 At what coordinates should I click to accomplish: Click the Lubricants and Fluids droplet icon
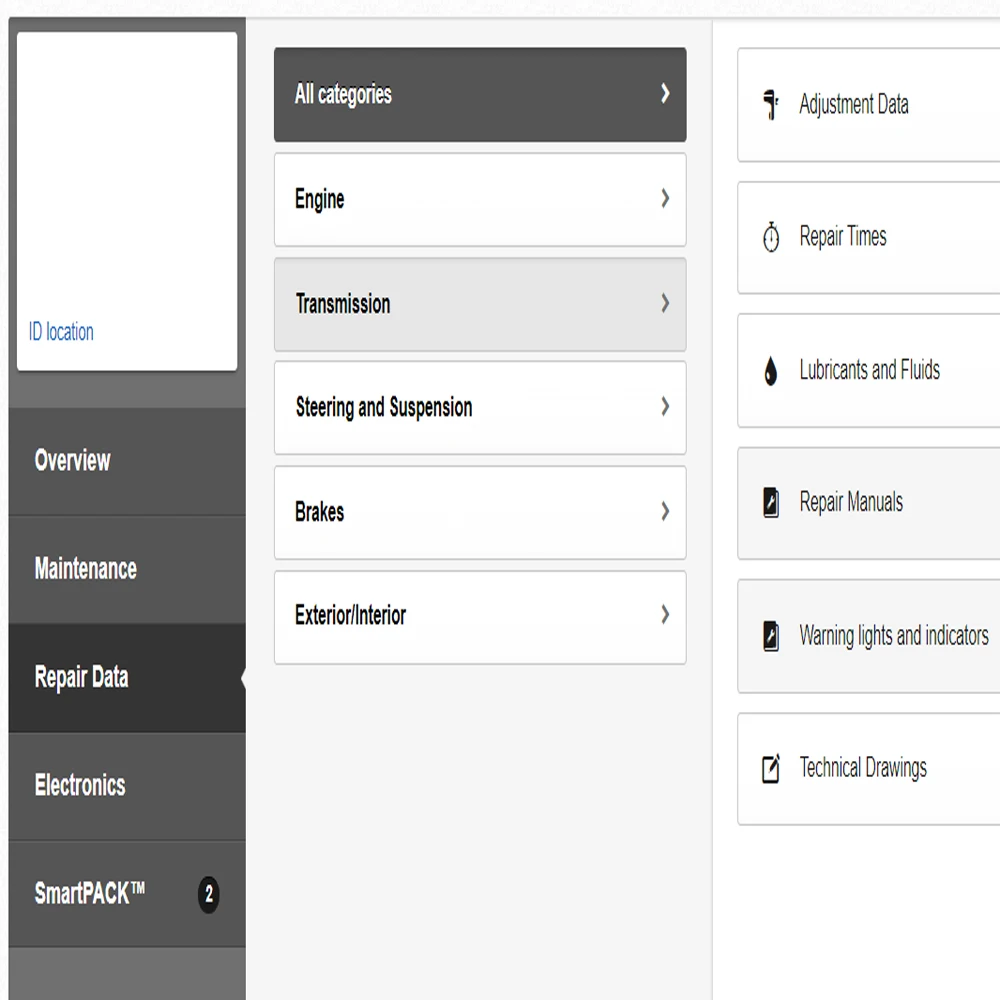point(771,371)
